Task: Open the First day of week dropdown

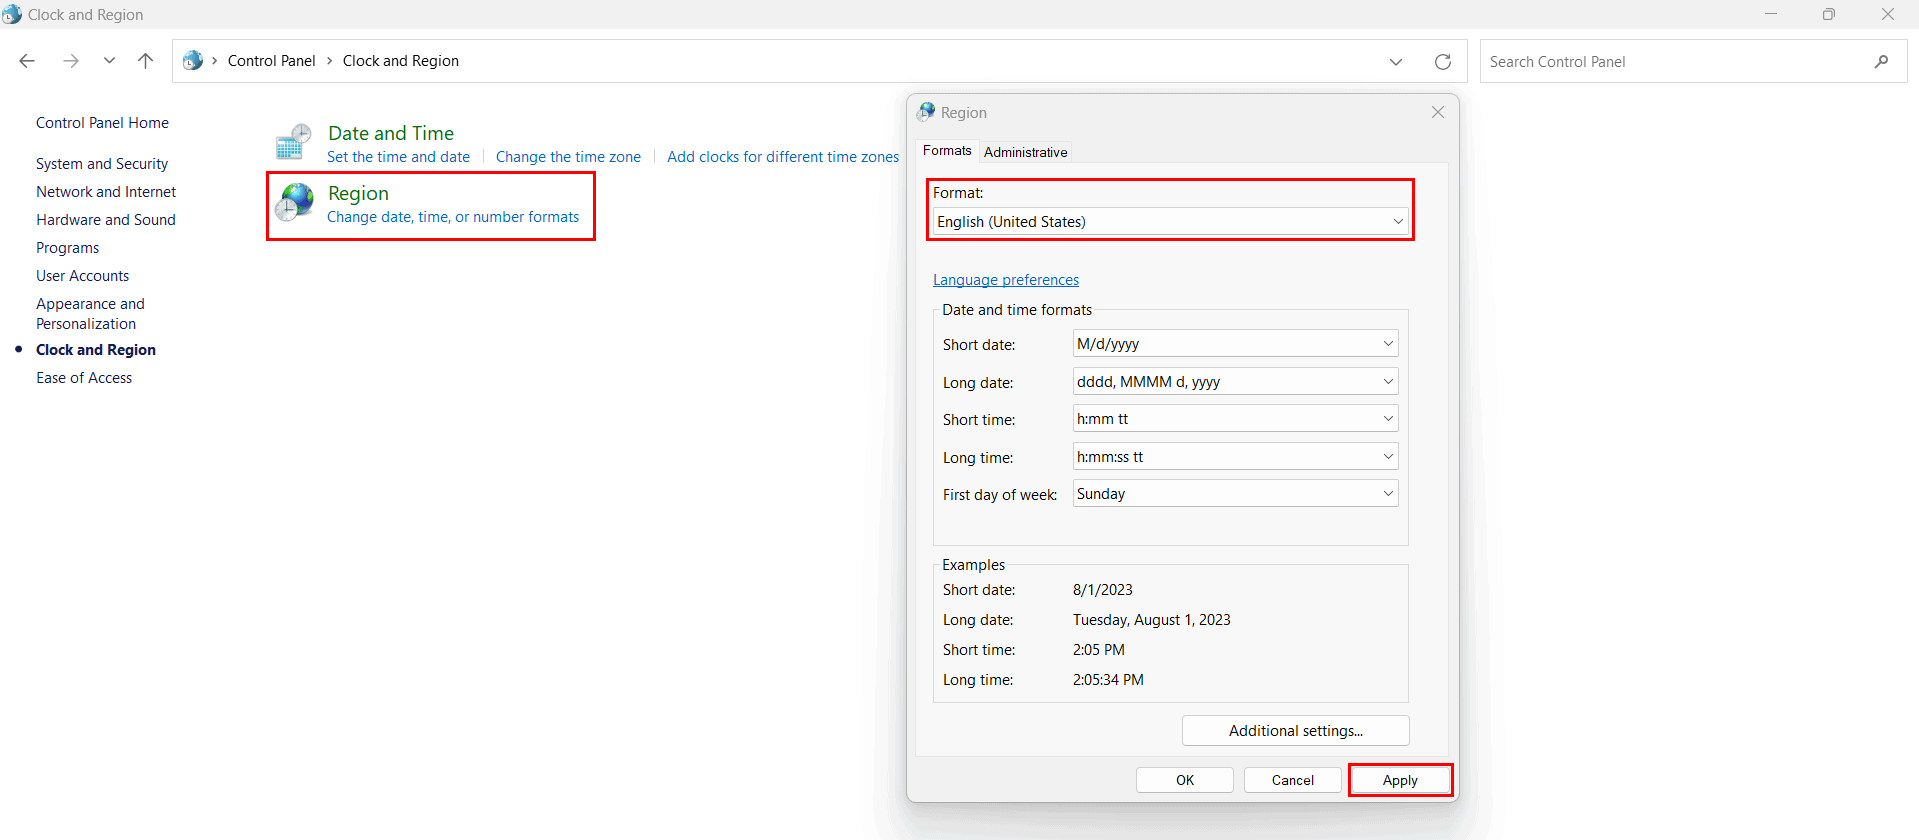Action: click(x=1234, y=494)
